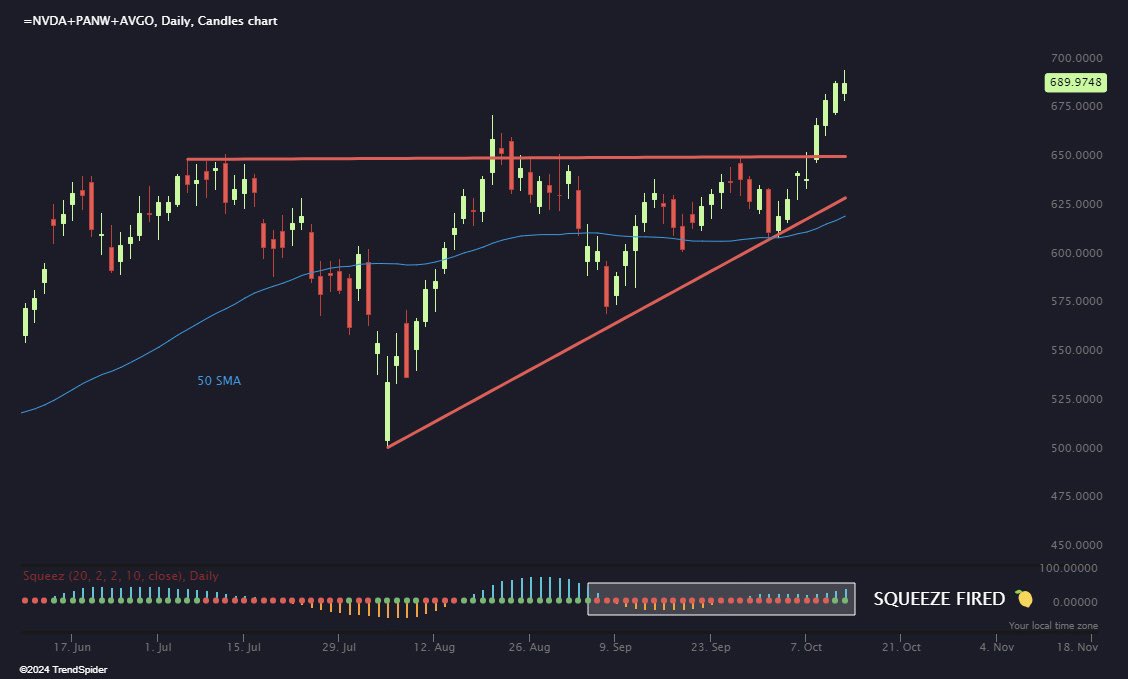
Task: Click the 50 SMA label
Action: point(219,380)
